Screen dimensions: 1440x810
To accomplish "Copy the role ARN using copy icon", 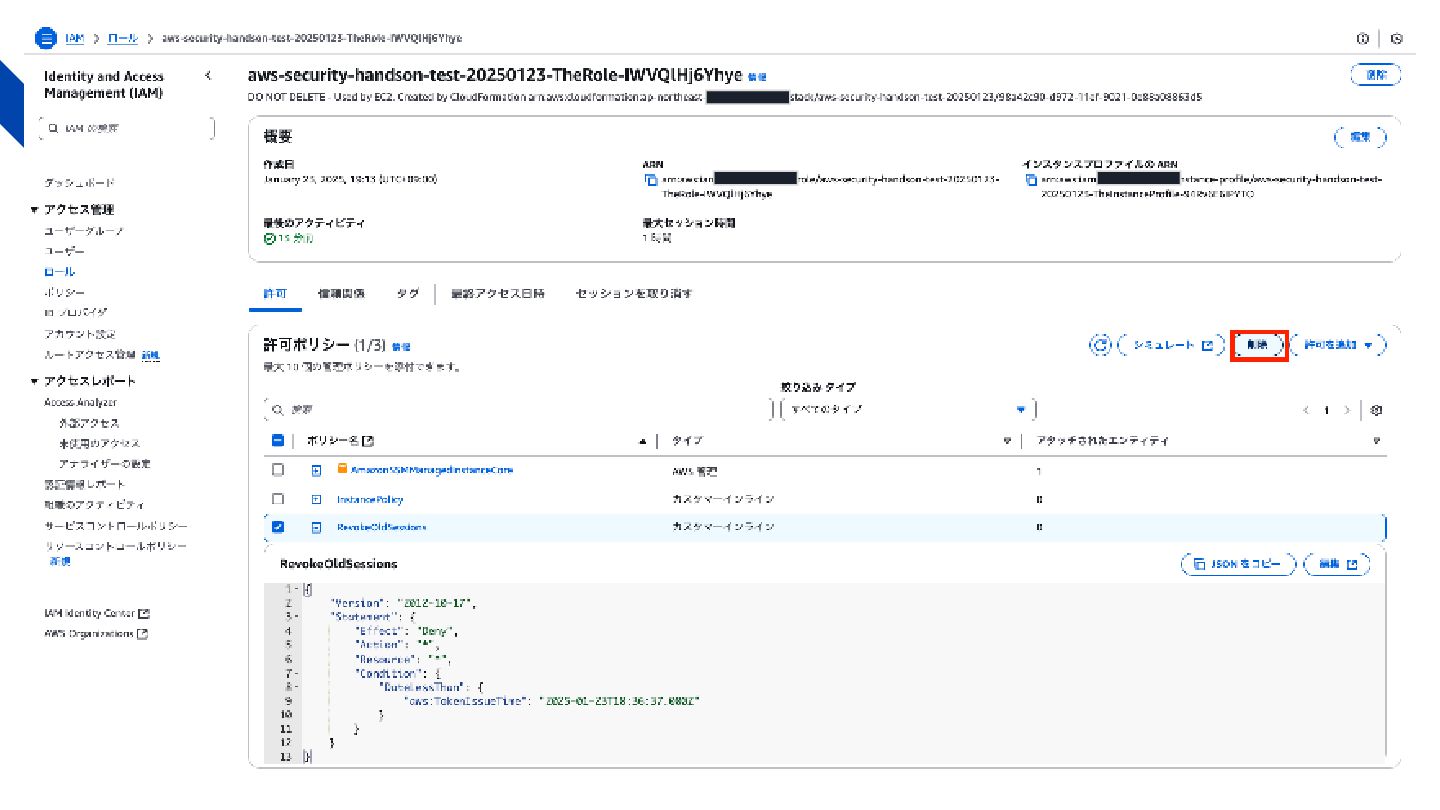I will coord(649,180).
